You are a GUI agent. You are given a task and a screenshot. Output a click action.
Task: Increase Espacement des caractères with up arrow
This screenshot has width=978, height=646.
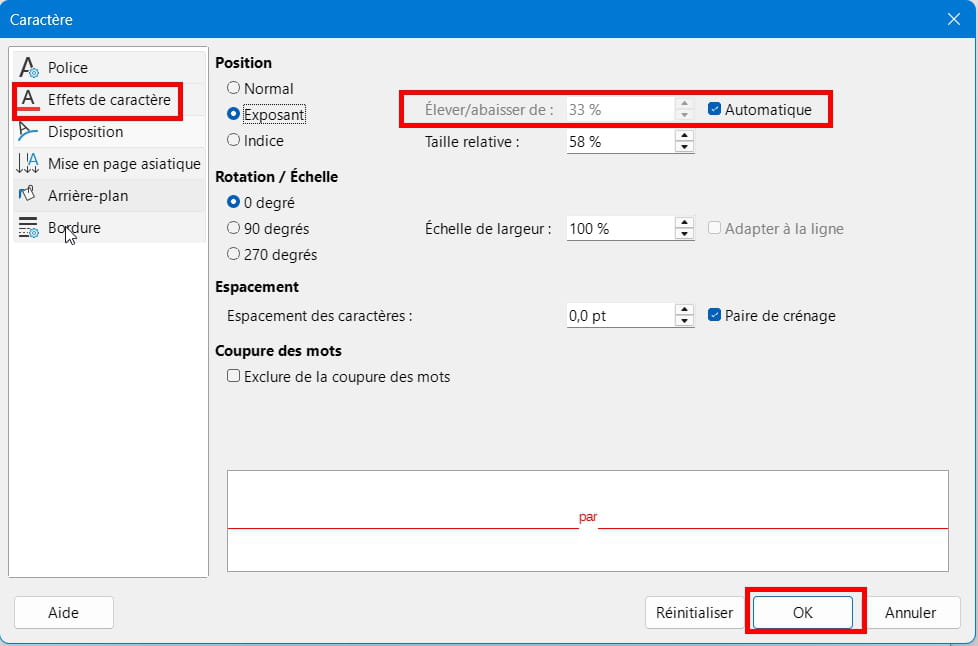coord(685,310)
